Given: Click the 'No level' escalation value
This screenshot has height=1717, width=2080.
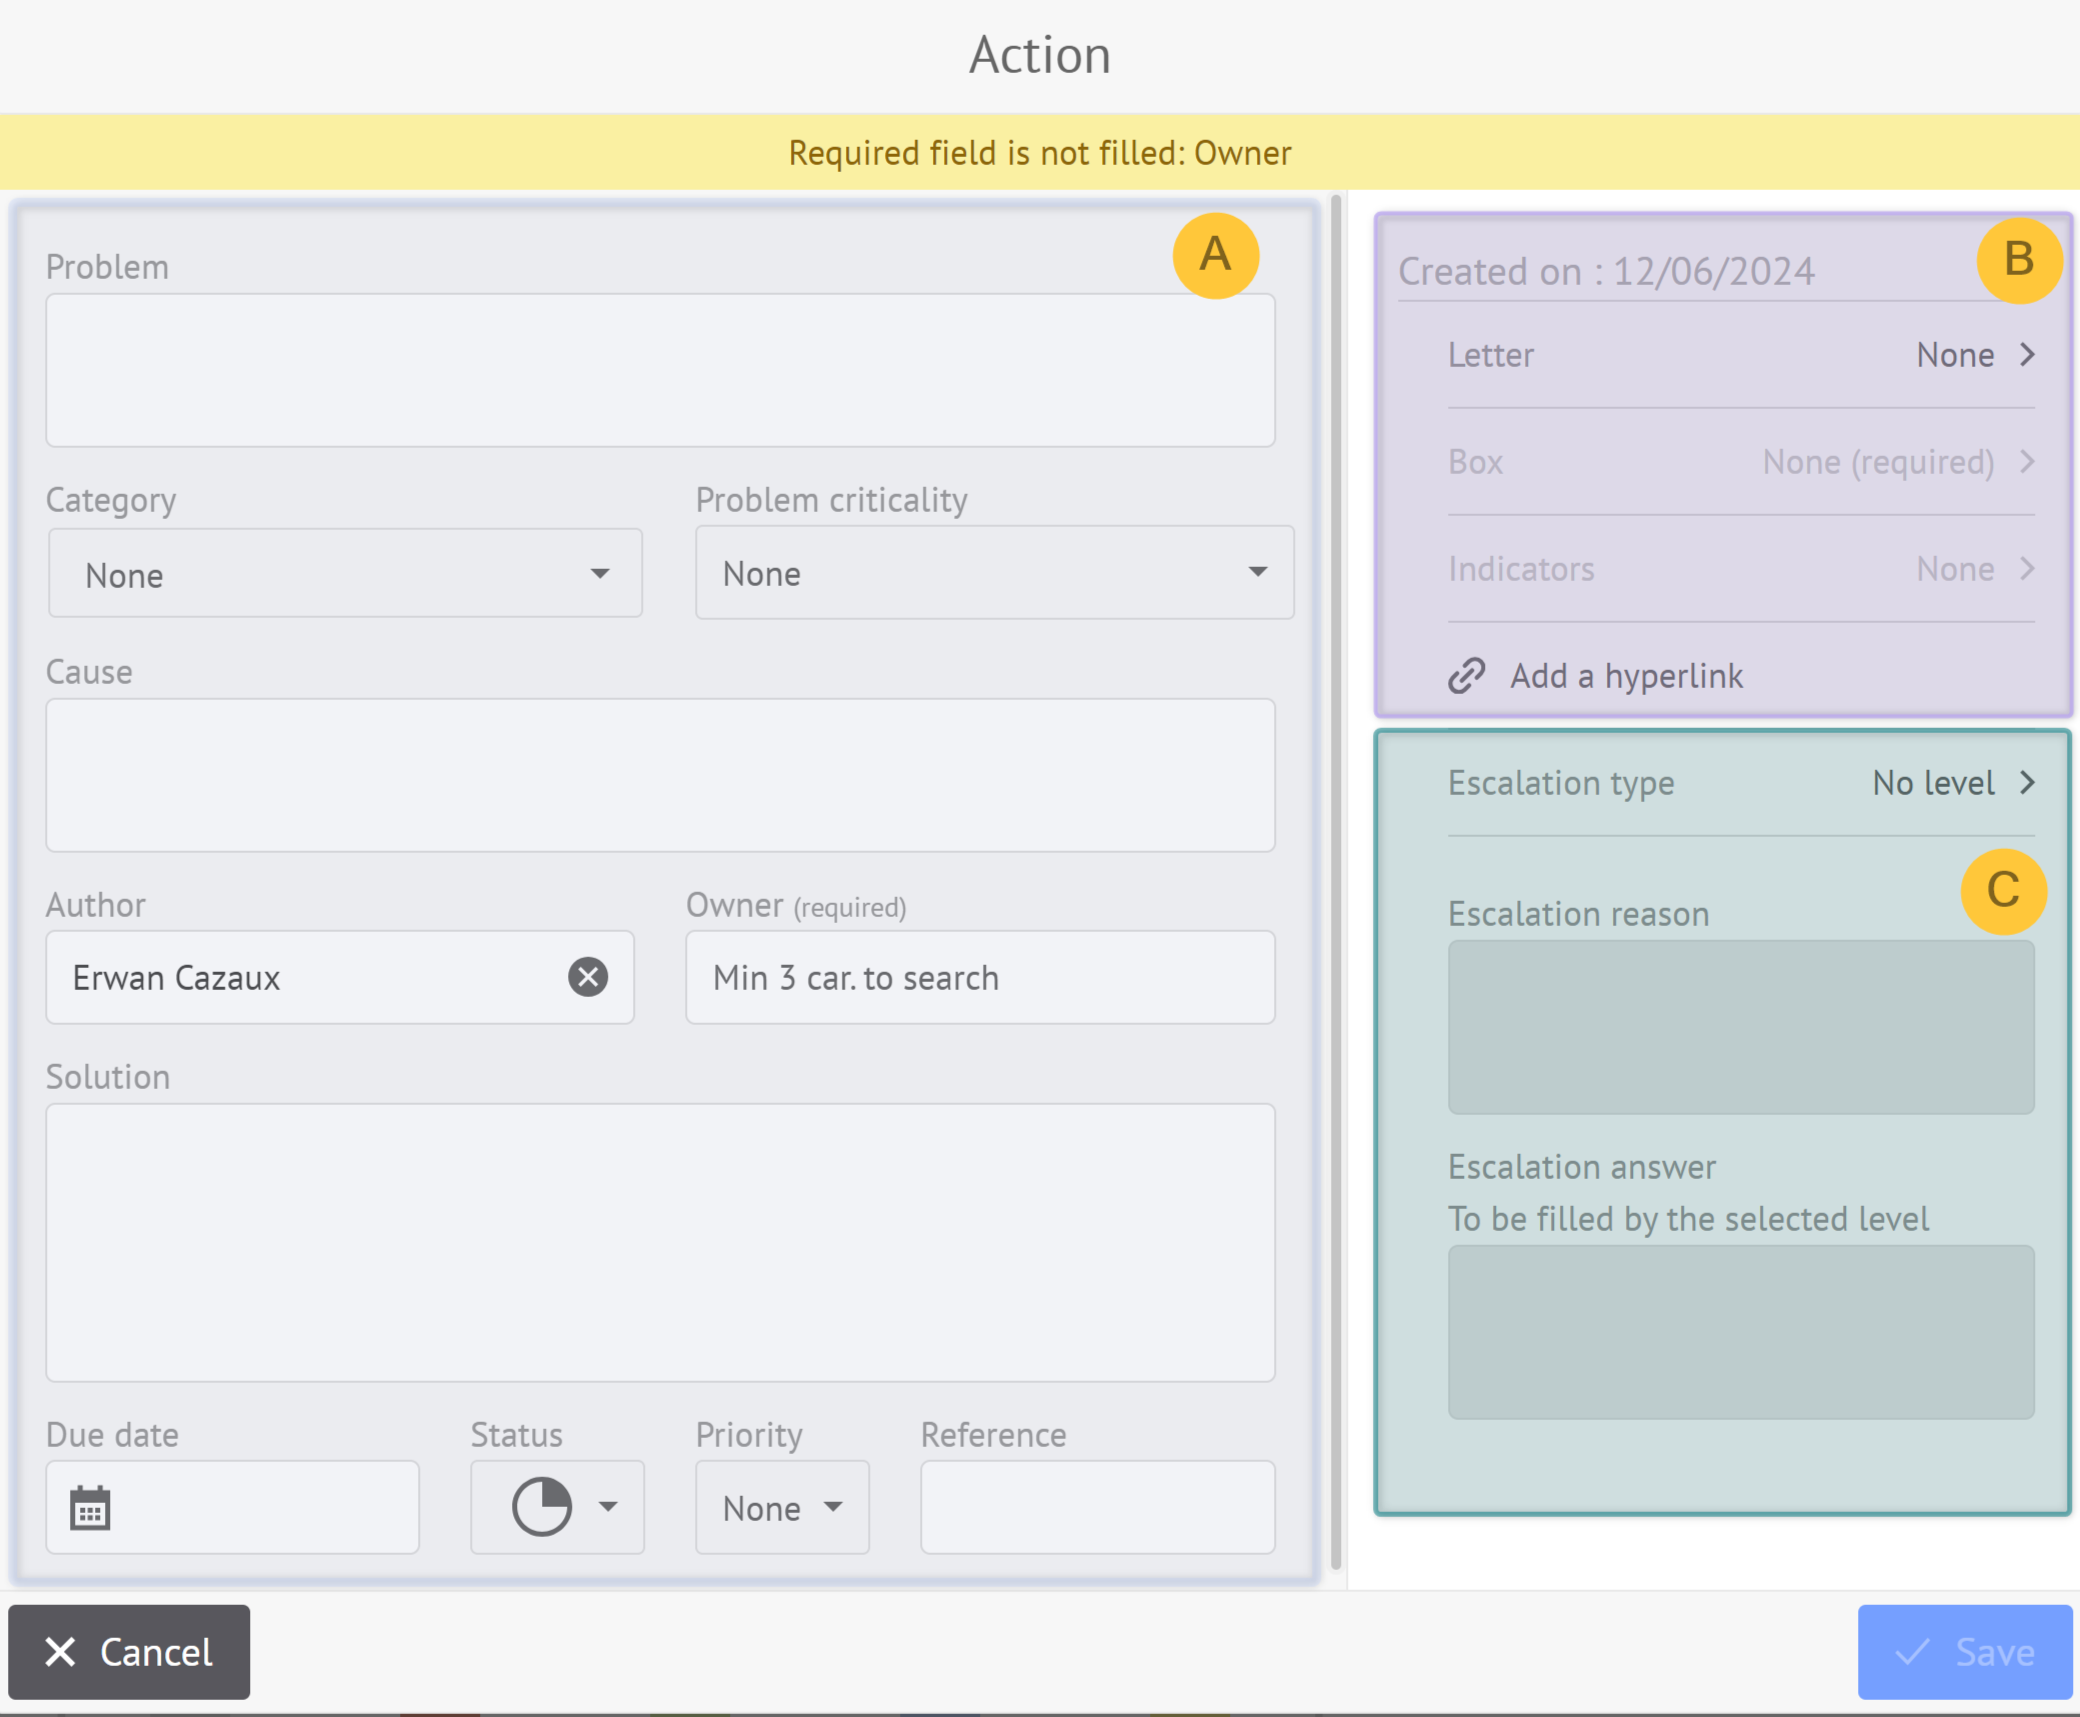Looking at the screenshot, I should pos(1933,783).
